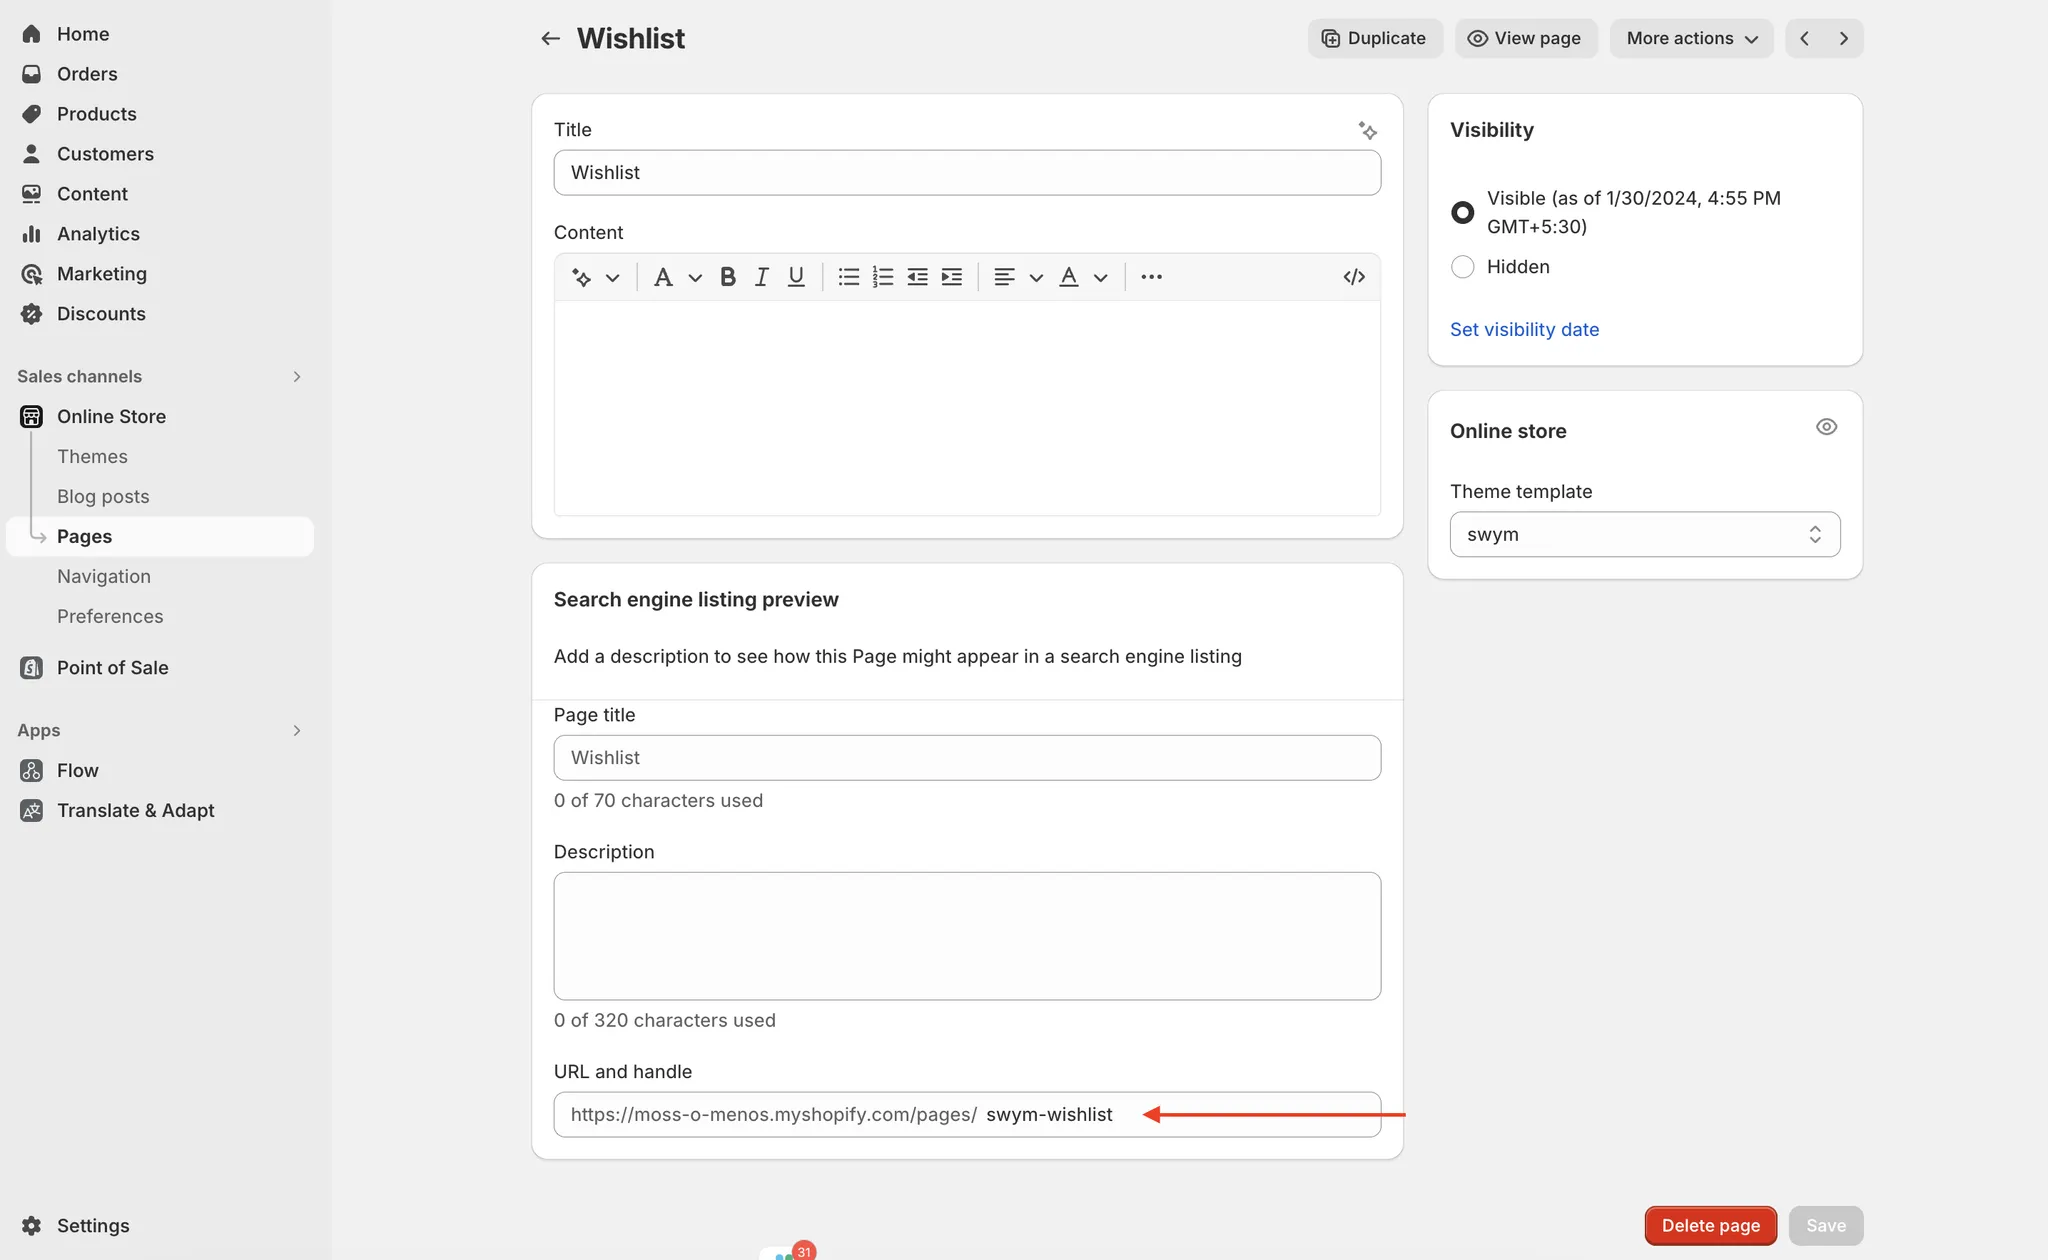Click AI sparkle icon next to Title
Image resolution: width=2048 pixels, height=1260 pixels.
[1367, 131]
